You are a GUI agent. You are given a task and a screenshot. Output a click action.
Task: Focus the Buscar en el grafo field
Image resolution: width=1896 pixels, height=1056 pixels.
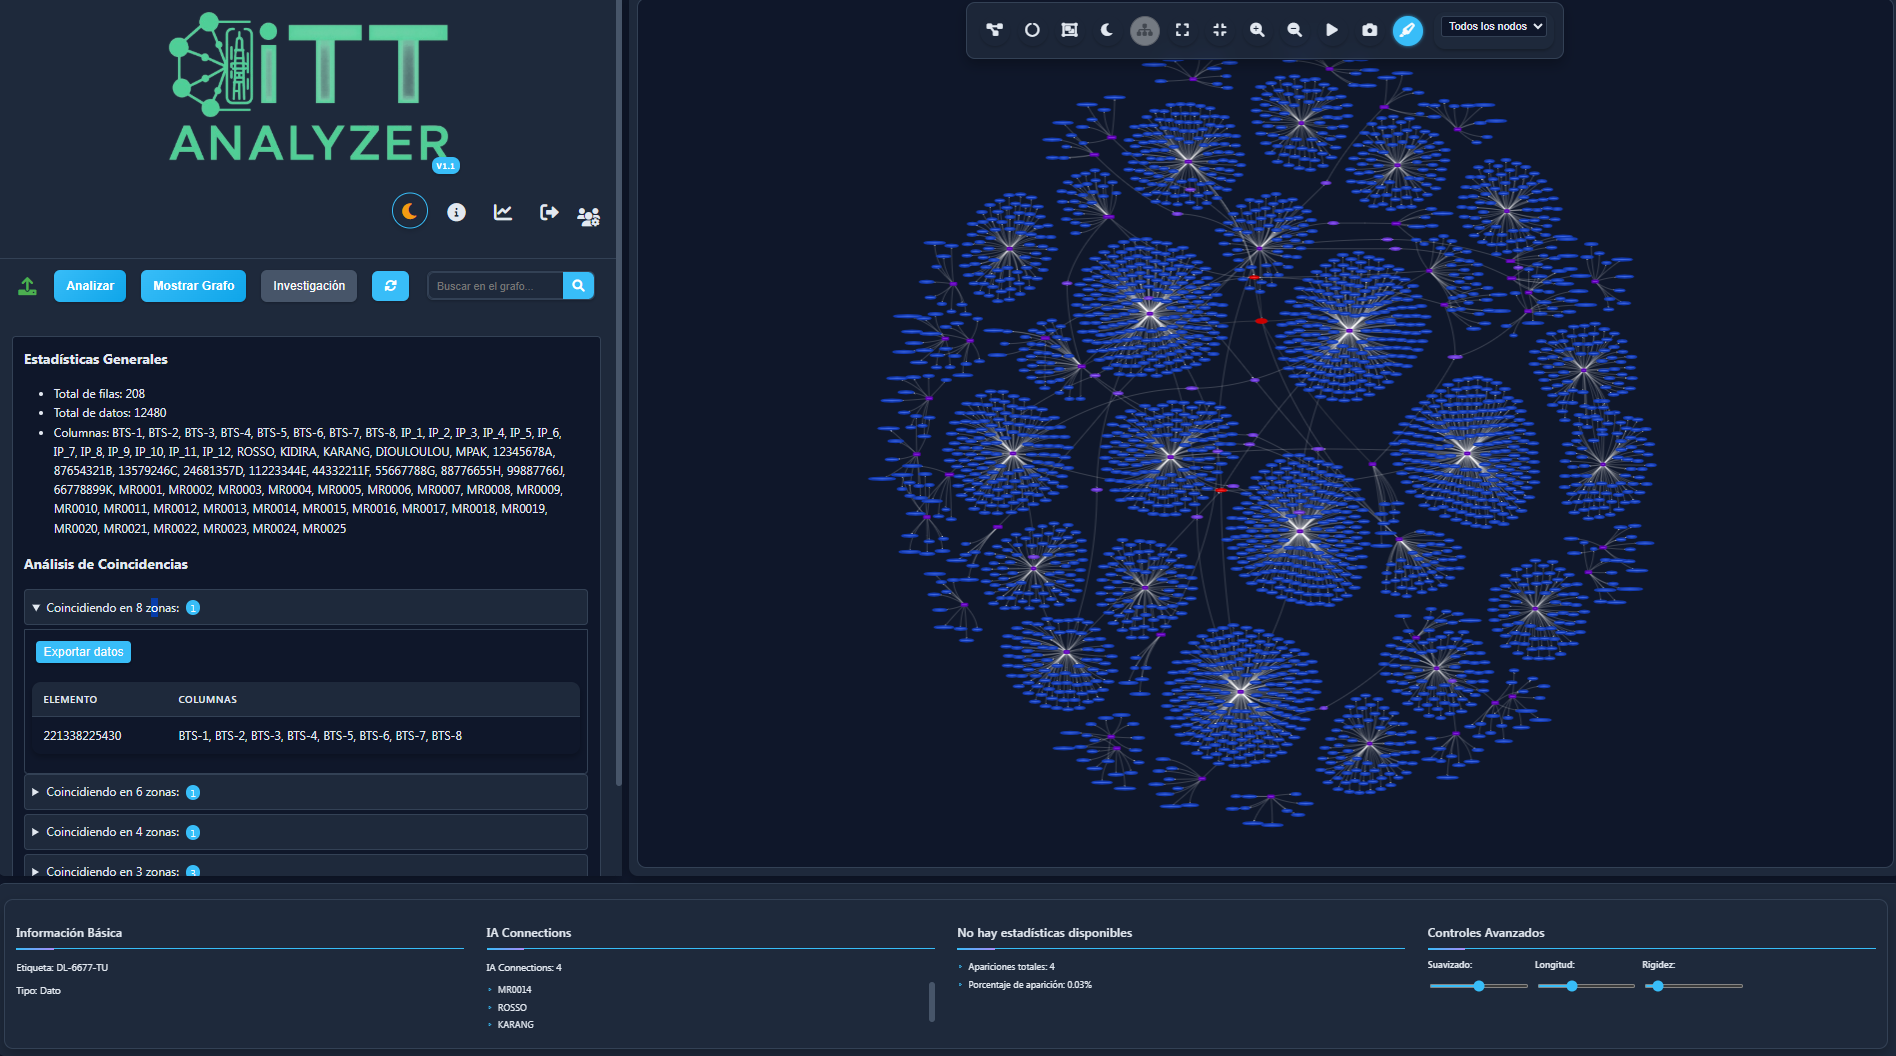(x=495, y=286)
